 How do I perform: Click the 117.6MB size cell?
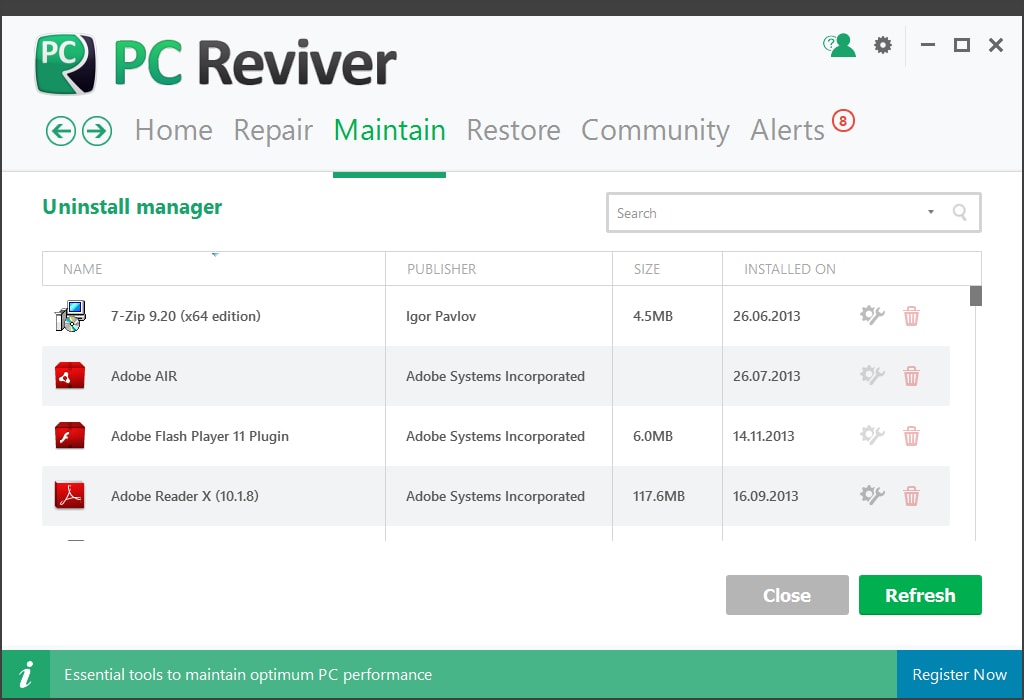coord(658,496)
